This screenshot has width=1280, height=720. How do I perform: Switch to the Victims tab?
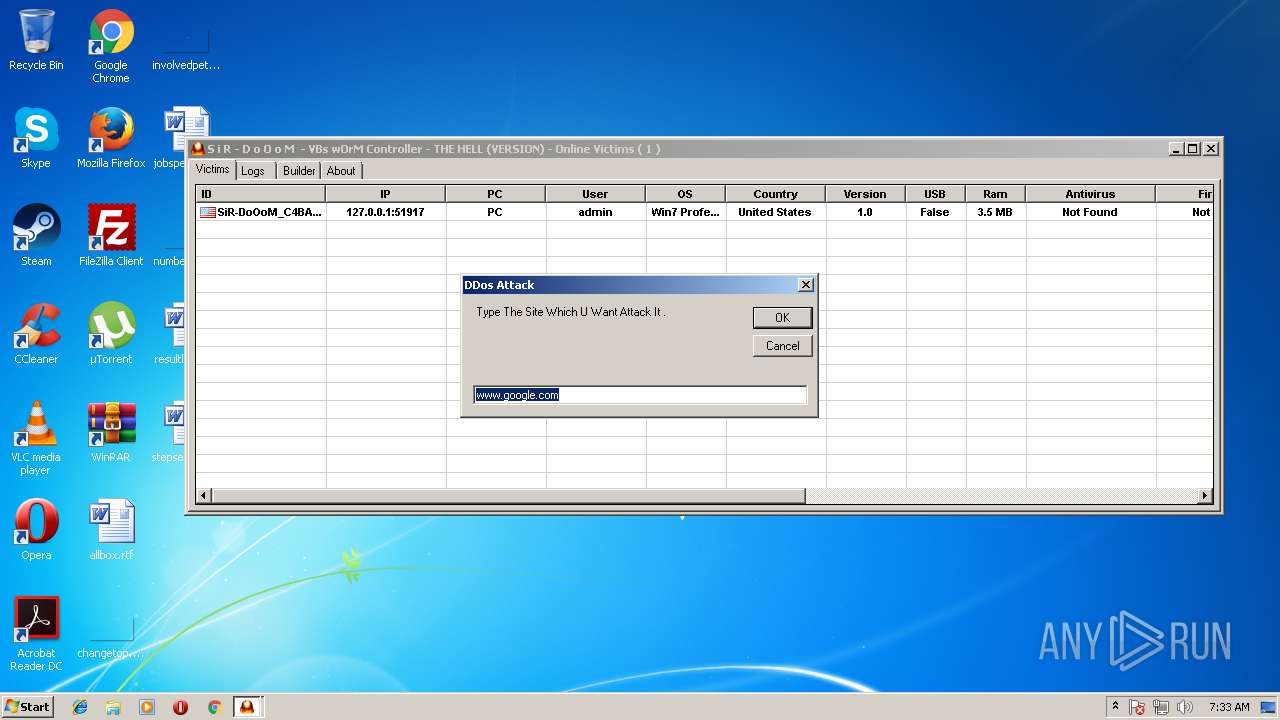(213, 169)
